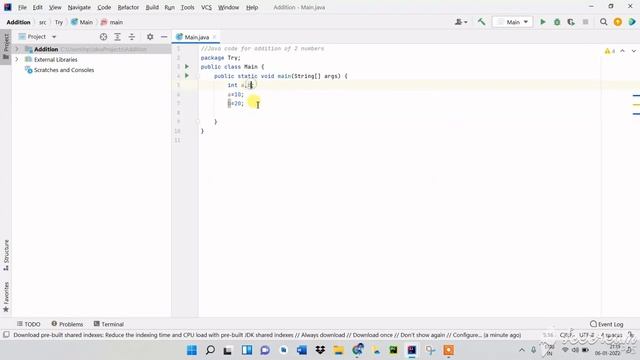Click run gutter arrow beside class Main
Viewport: 640px width, 360px height.
pyautogui.click(x=187, y=67)
